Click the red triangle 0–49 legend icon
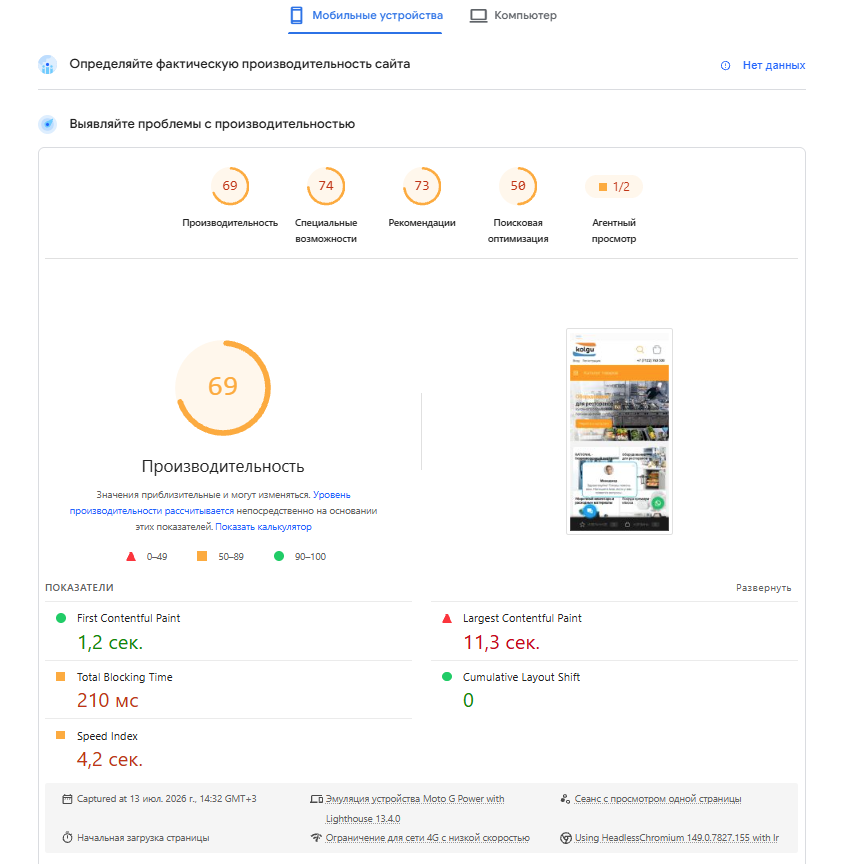The height and width of the screenshot is (864, 845). pos(131,557)
